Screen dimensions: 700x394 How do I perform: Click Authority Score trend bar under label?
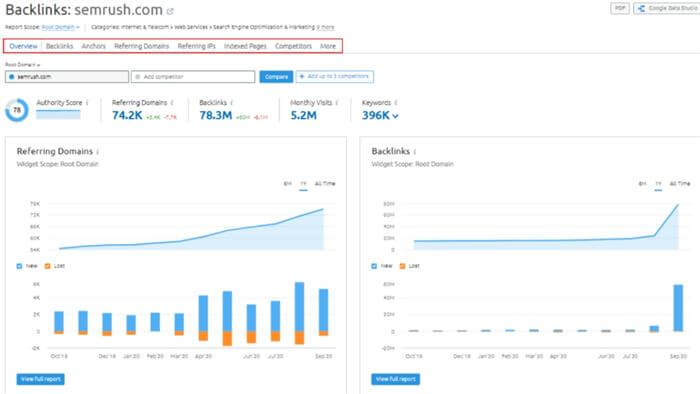[x=58, y=115]
